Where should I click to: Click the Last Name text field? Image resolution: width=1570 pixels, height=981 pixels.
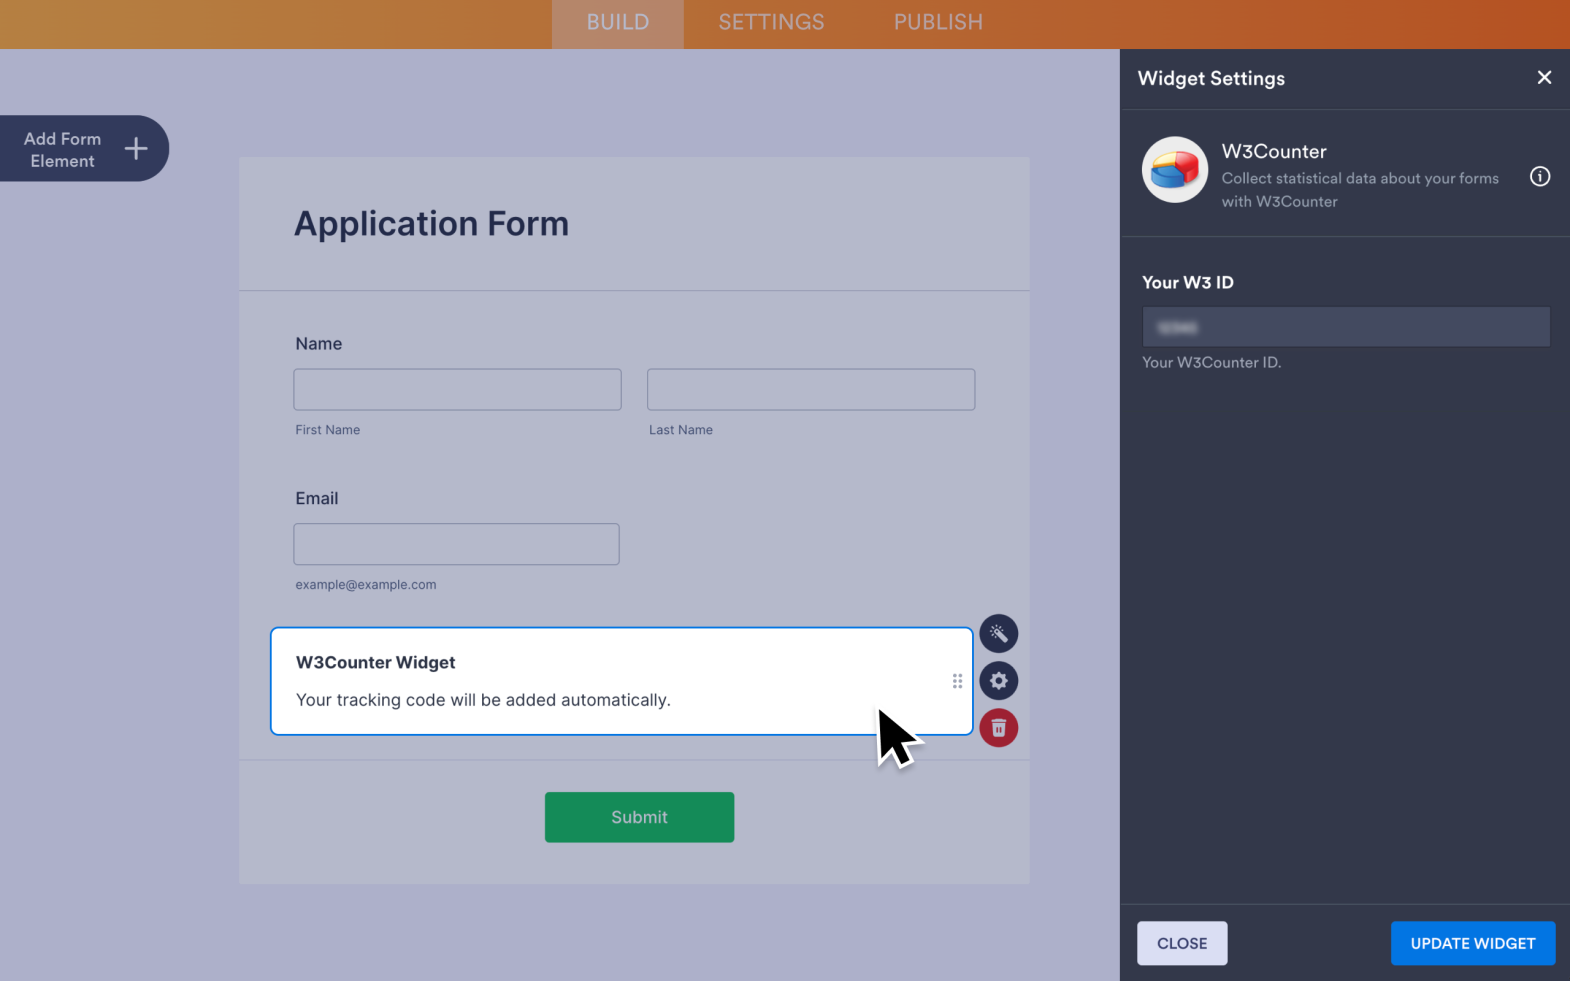(810, 389)
